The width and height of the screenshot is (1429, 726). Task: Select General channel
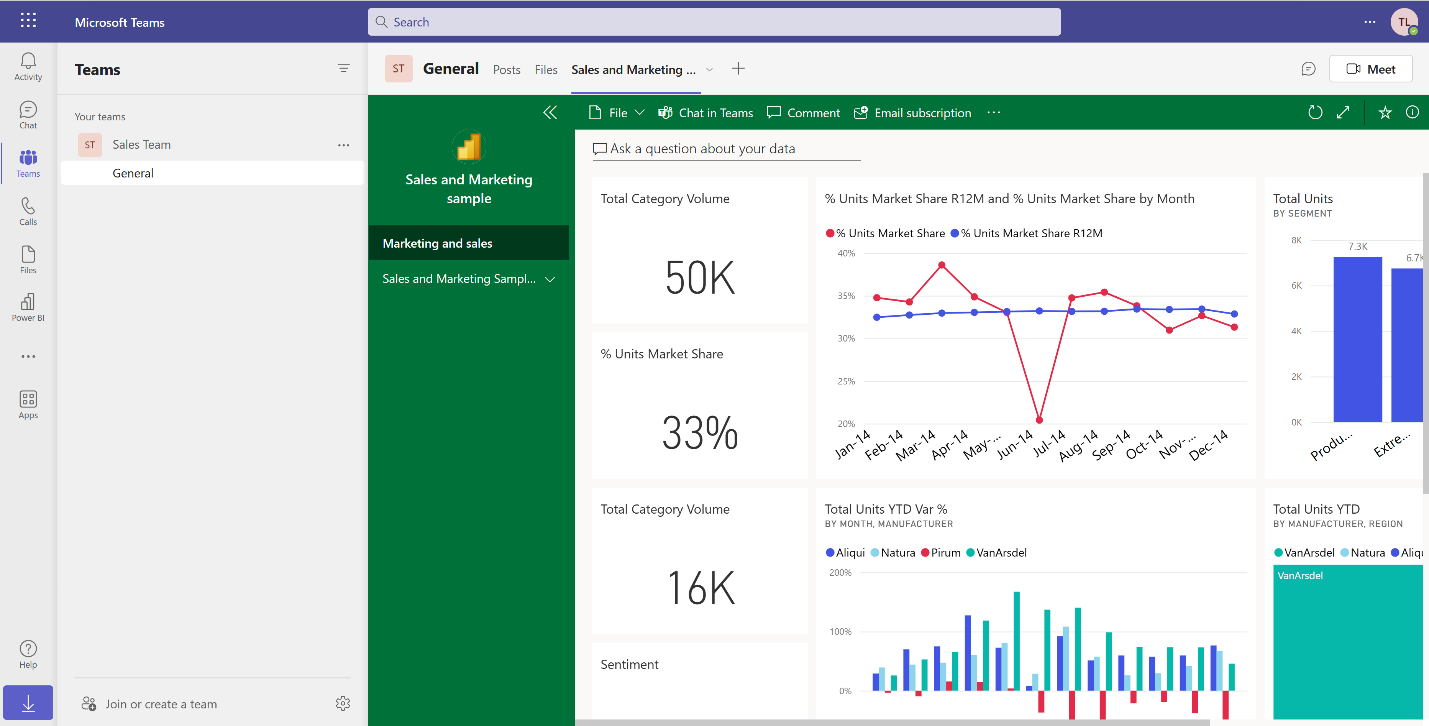pyautogui.click(x=212, y=173)
